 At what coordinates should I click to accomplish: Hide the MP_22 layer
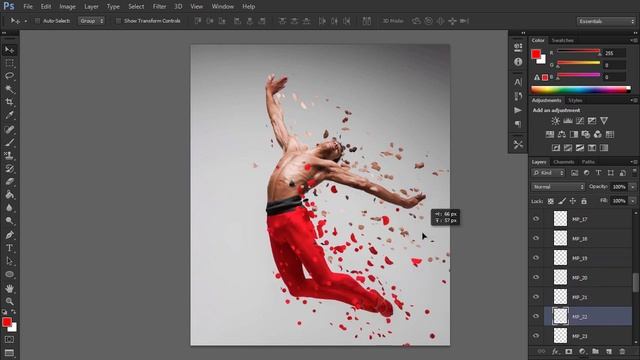(536, 316)
